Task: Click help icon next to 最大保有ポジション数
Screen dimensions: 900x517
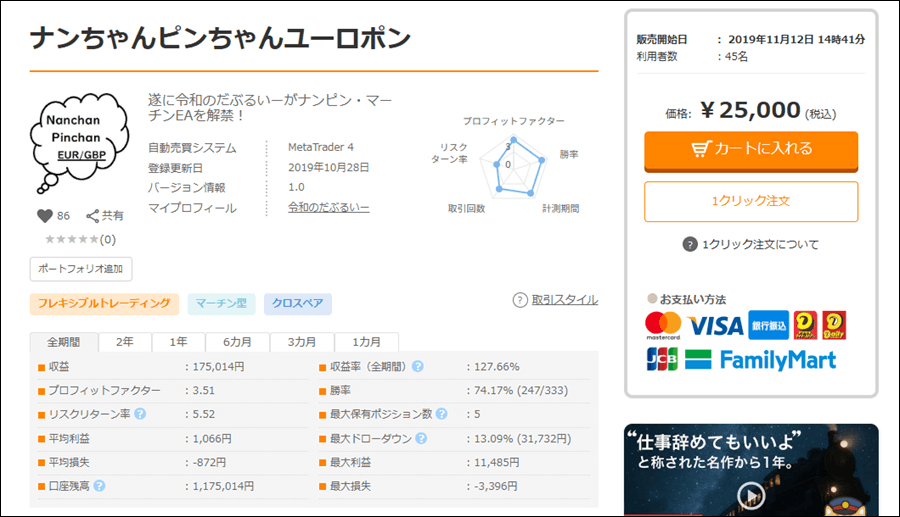Action: click(441, 413)
